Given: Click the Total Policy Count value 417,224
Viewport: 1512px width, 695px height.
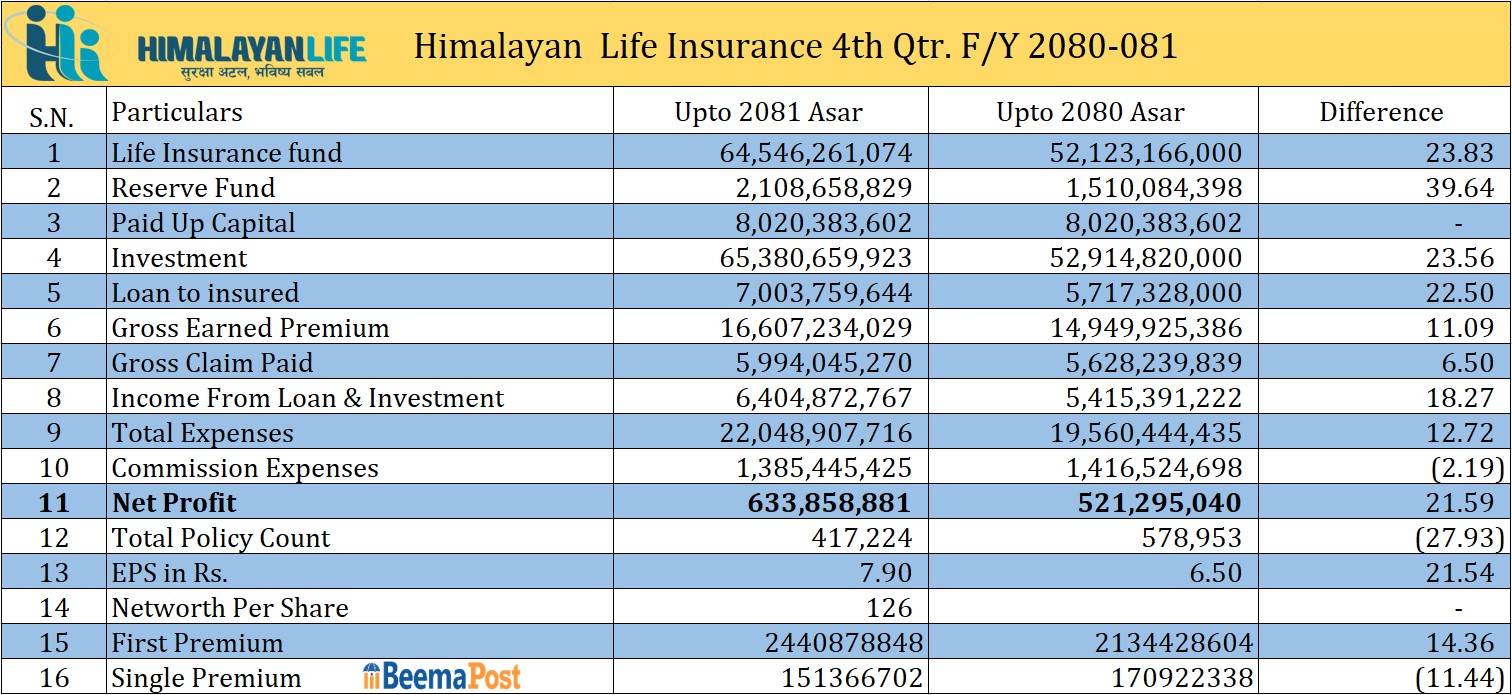Looking at the screenshot, I should (862, 537).
